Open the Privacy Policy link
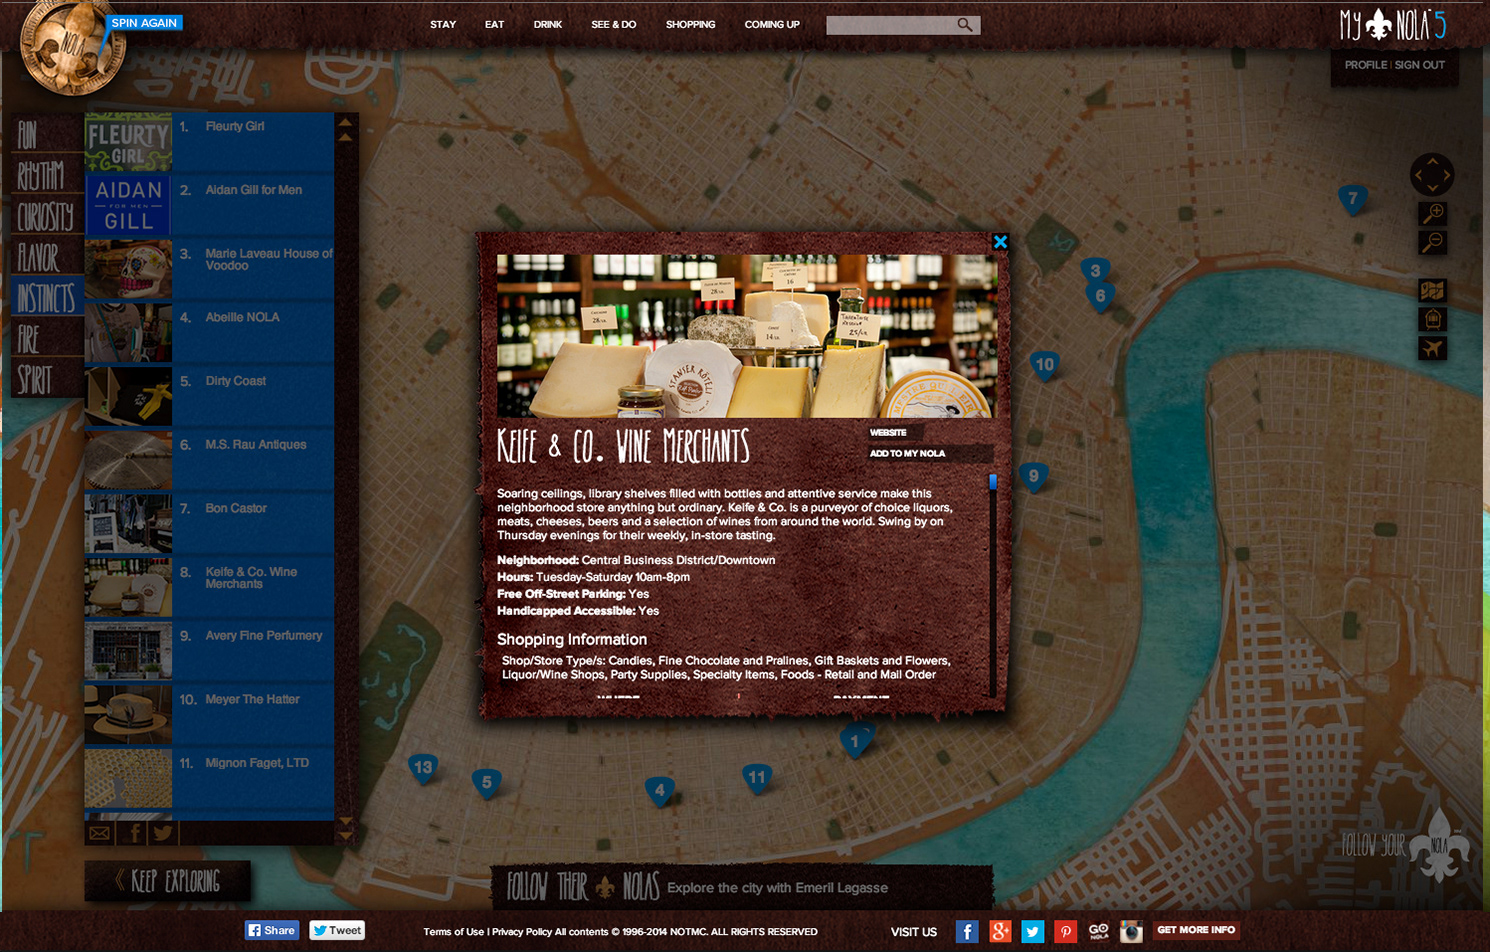Image resolution: width=1490 pixels, height=952 pixels. coord(521,932)
